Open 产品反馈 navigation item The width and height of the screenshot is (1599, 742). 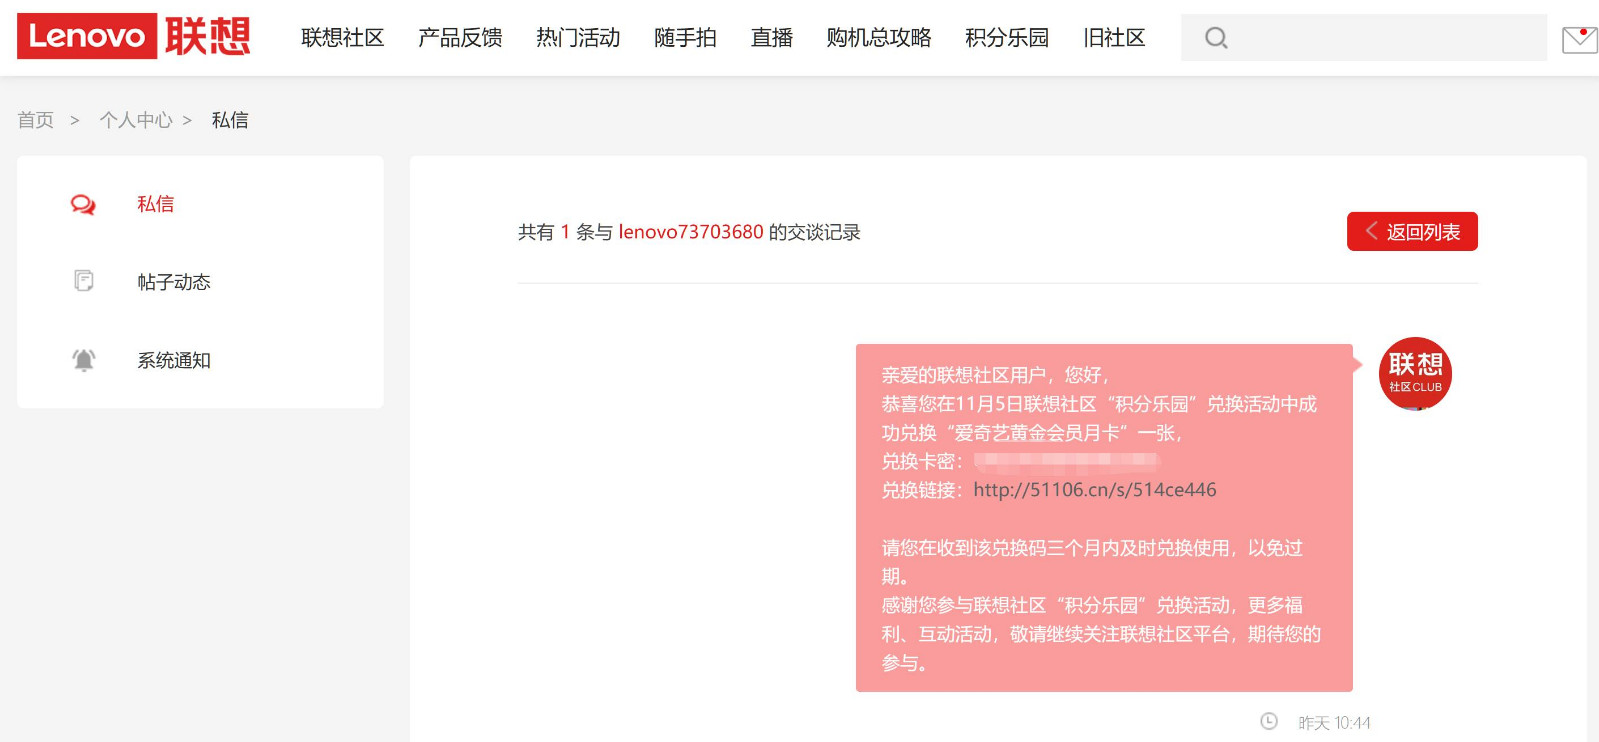pyautogui.click(x=460, y=38)
